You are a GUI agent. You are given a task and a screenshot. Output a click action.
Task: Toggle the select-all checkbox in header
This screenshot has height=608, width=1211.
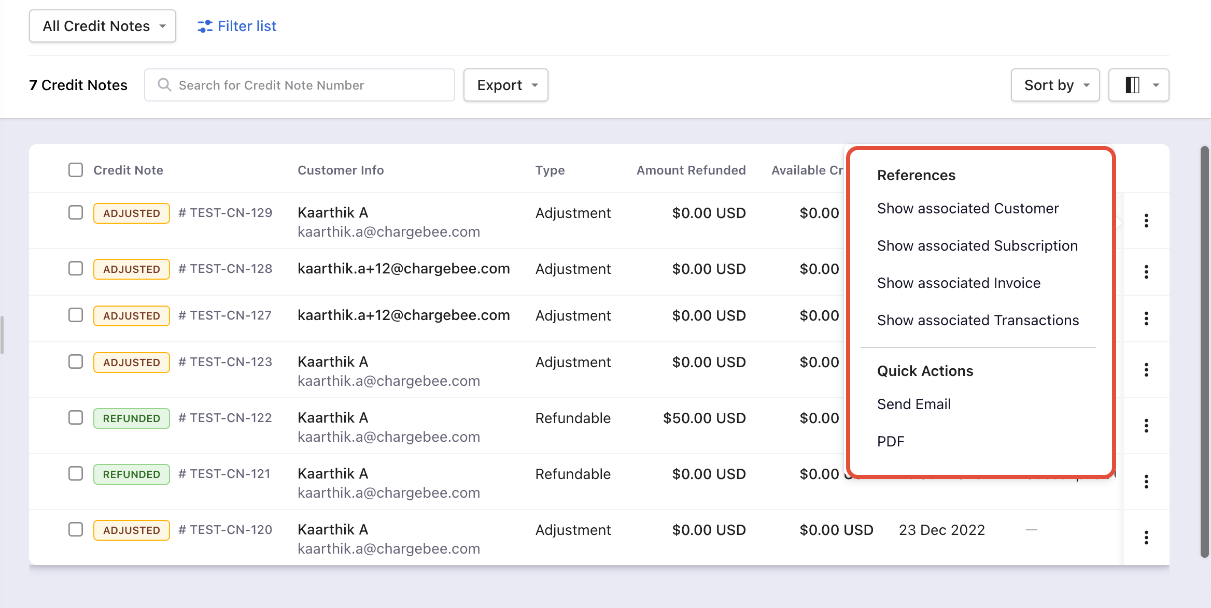click(x=76, y=170)
